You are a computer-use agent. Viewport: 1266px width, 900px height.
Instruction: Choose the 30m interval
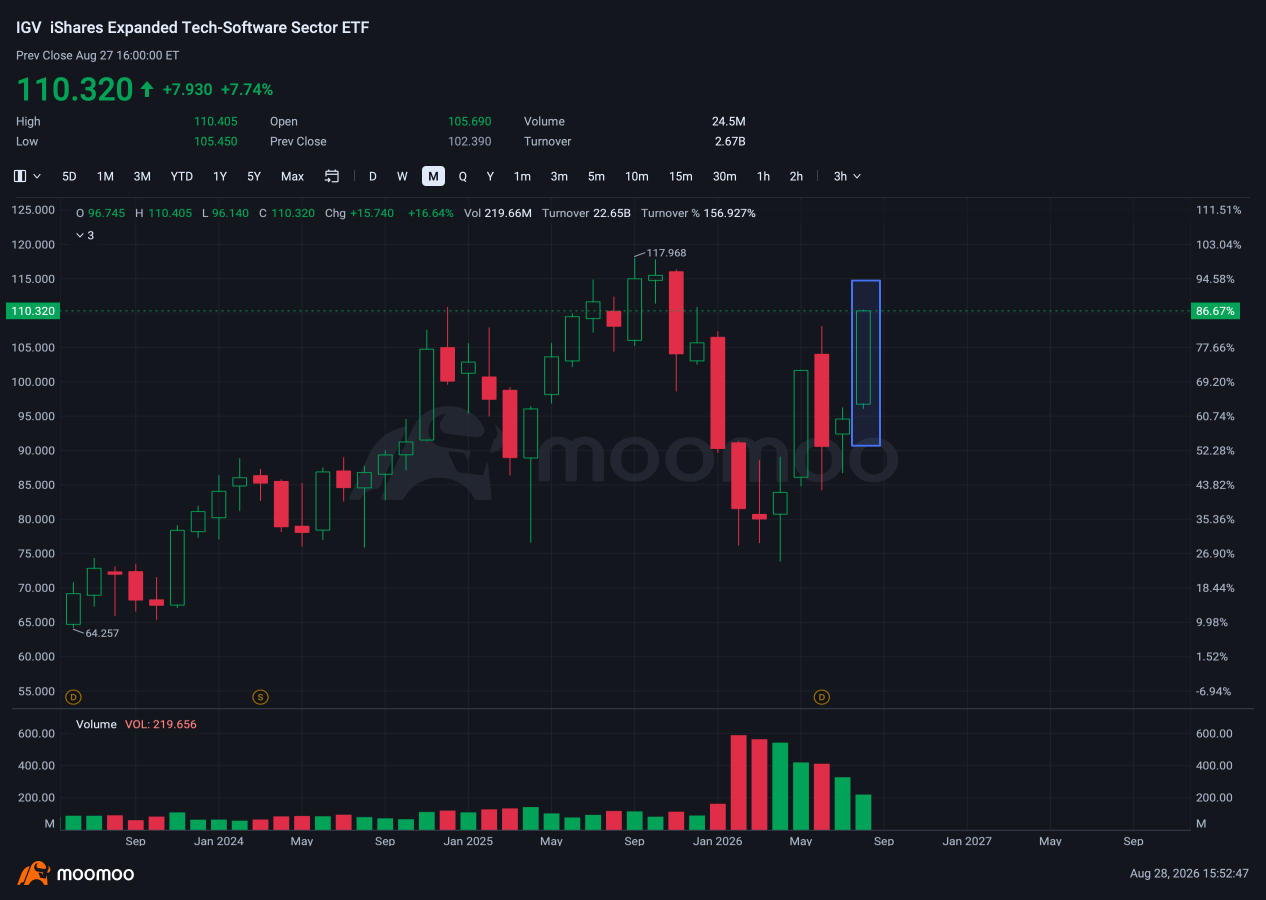[725, 176]
